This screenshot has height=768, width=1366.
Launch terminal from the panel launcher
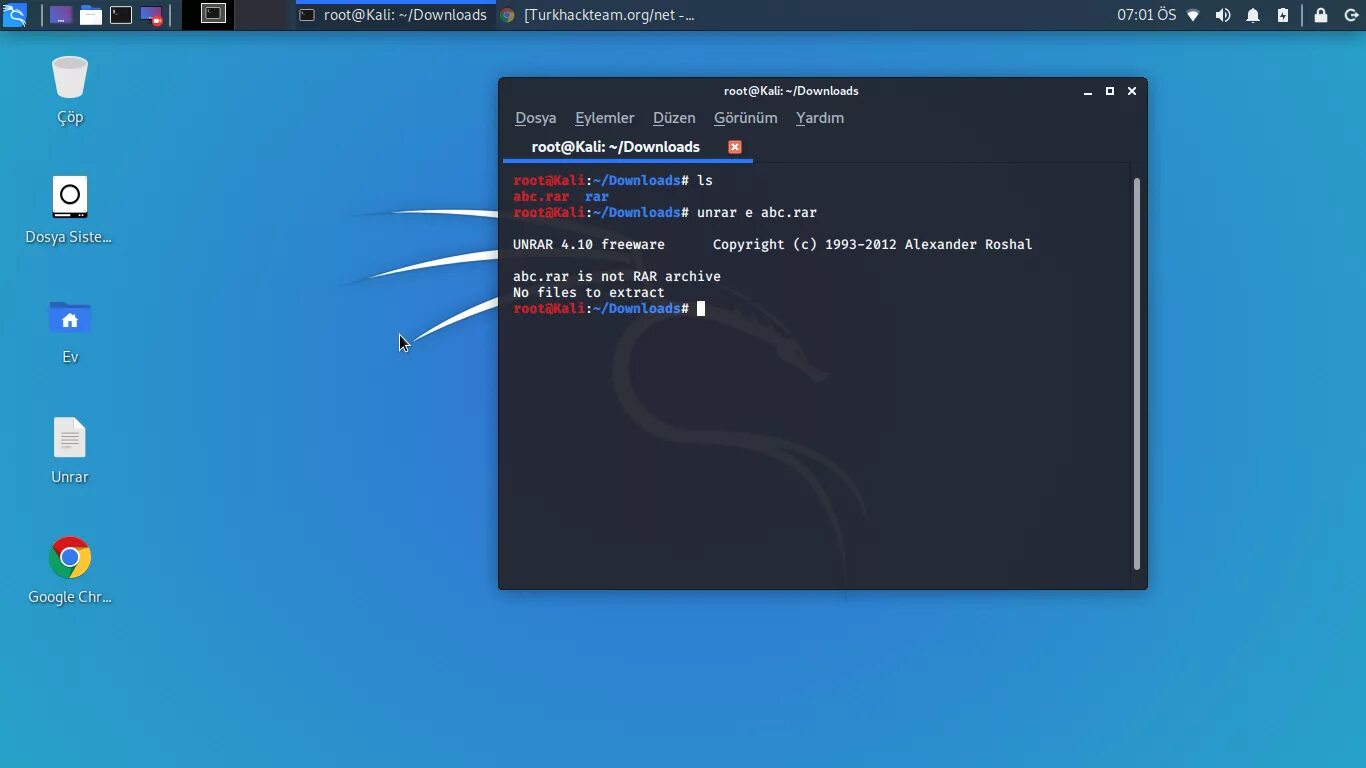pos(121,15)
